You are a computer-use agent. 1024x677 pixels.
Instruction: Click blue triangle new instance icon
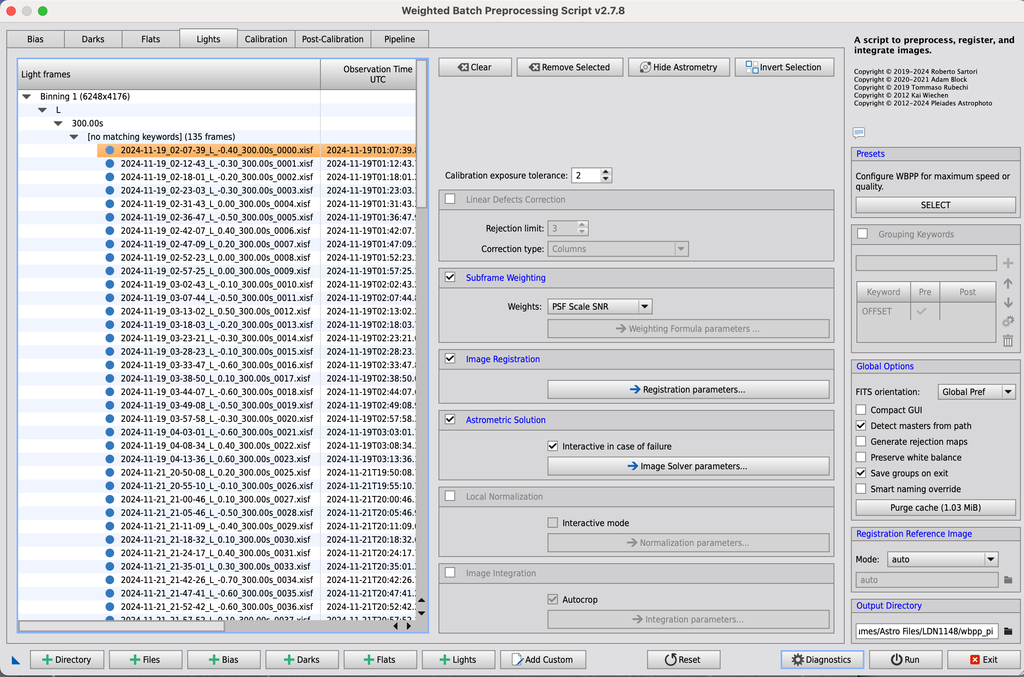pyautogui.click(x=16, y=660)
